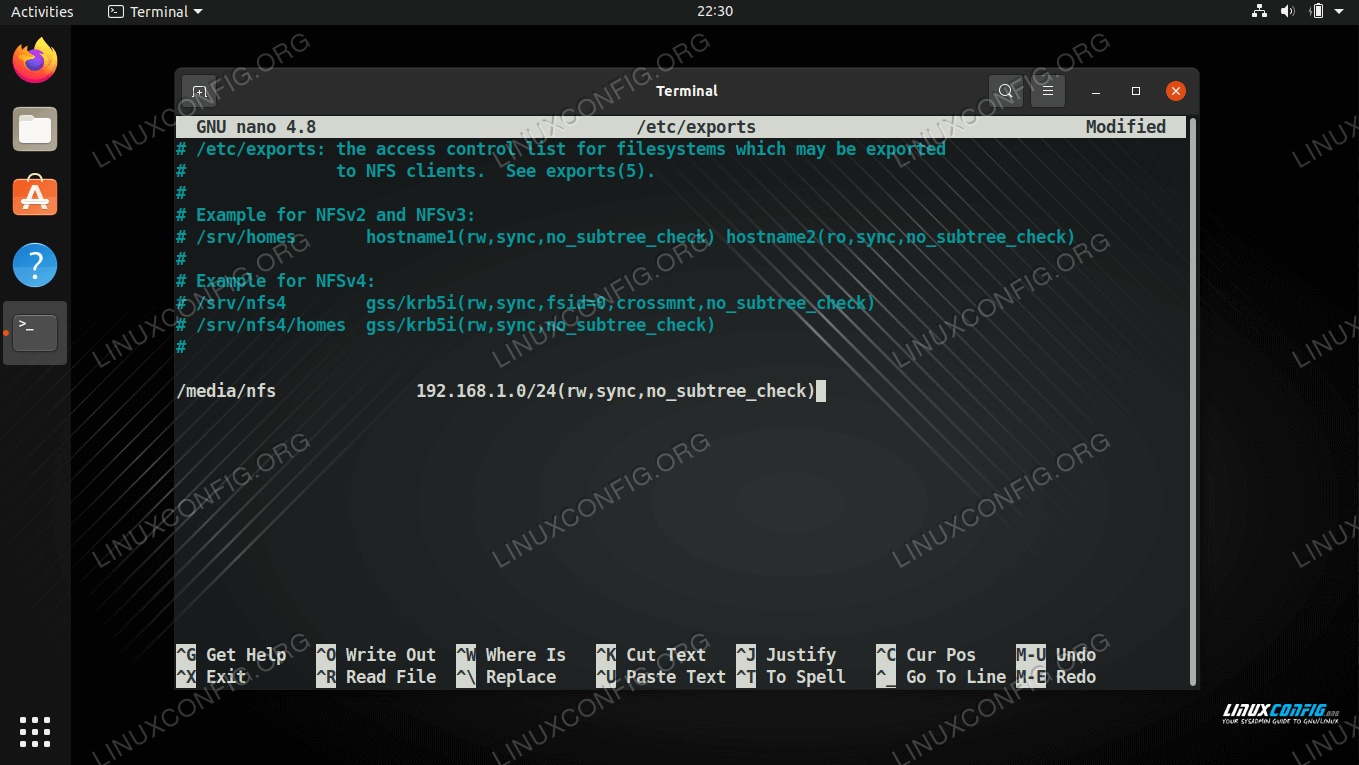This screenshot has height=765, width=1359.
Task: Expand the system menu arrow
Action: pyautogui.click(x=1341, y=12)
